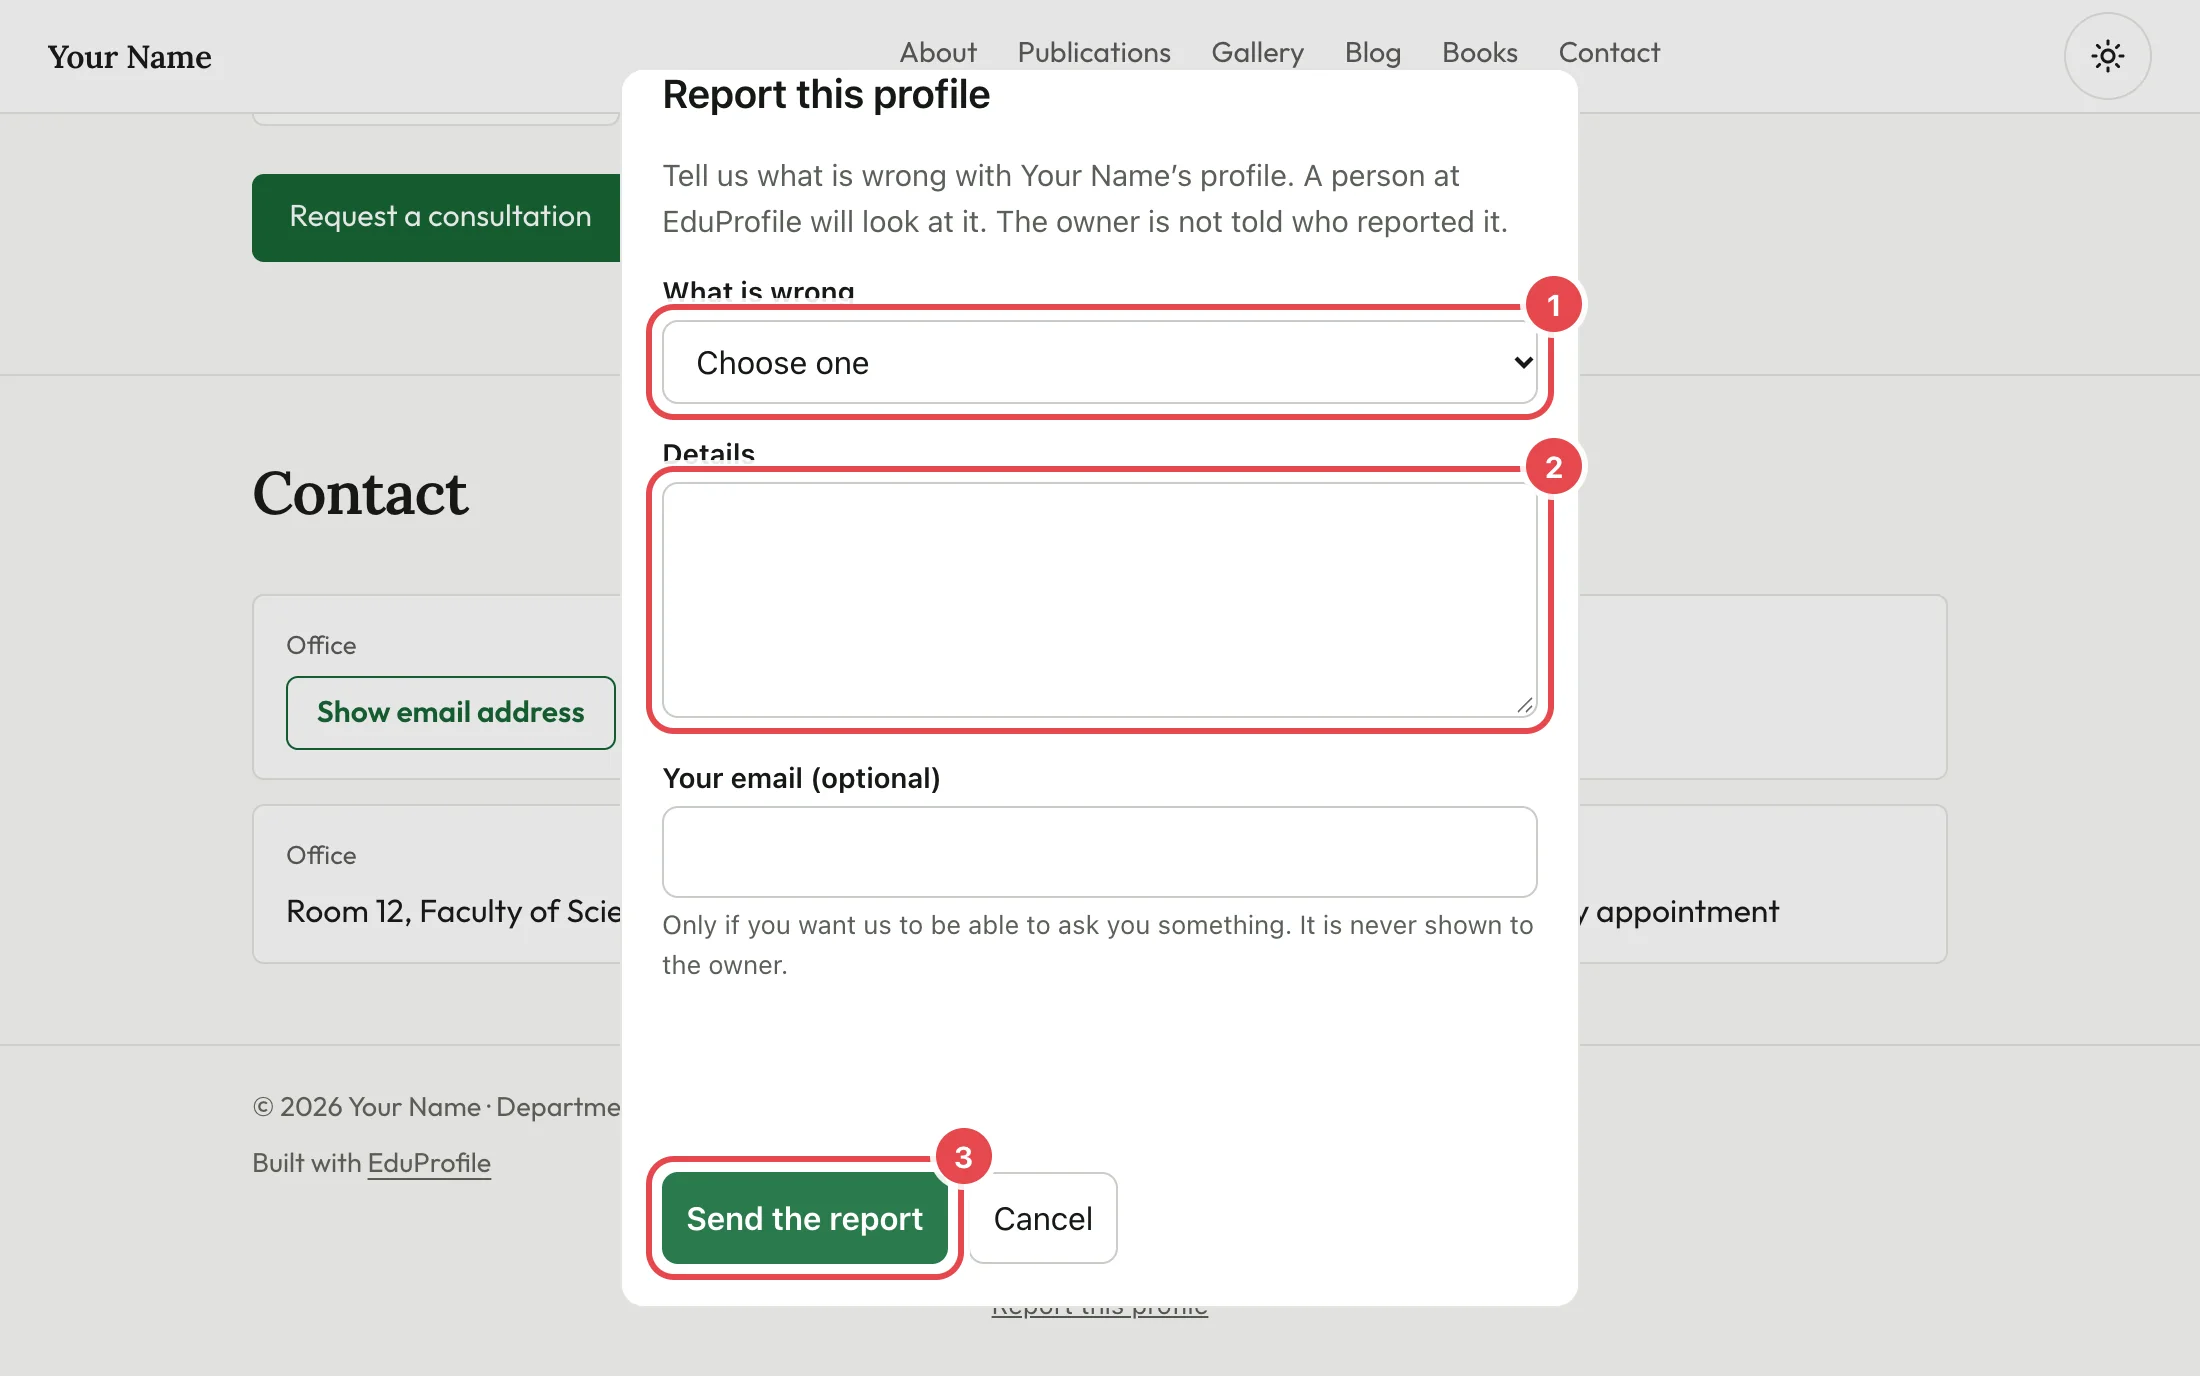The width and height of the screenshot is (2200, 1376).
Task: Navigate to the Blog section
Action: pos(1372,52)
